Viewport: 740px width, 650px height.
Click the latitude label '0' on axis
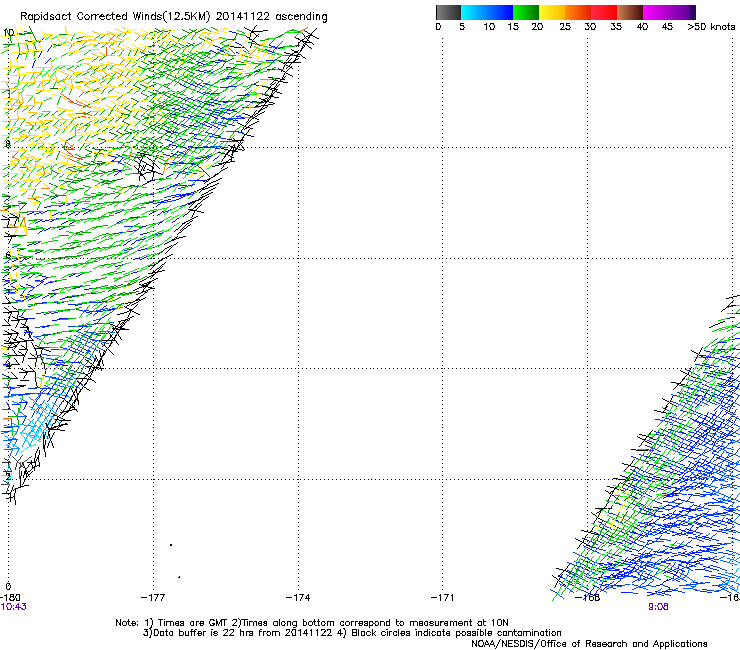(x=8, y=587)
